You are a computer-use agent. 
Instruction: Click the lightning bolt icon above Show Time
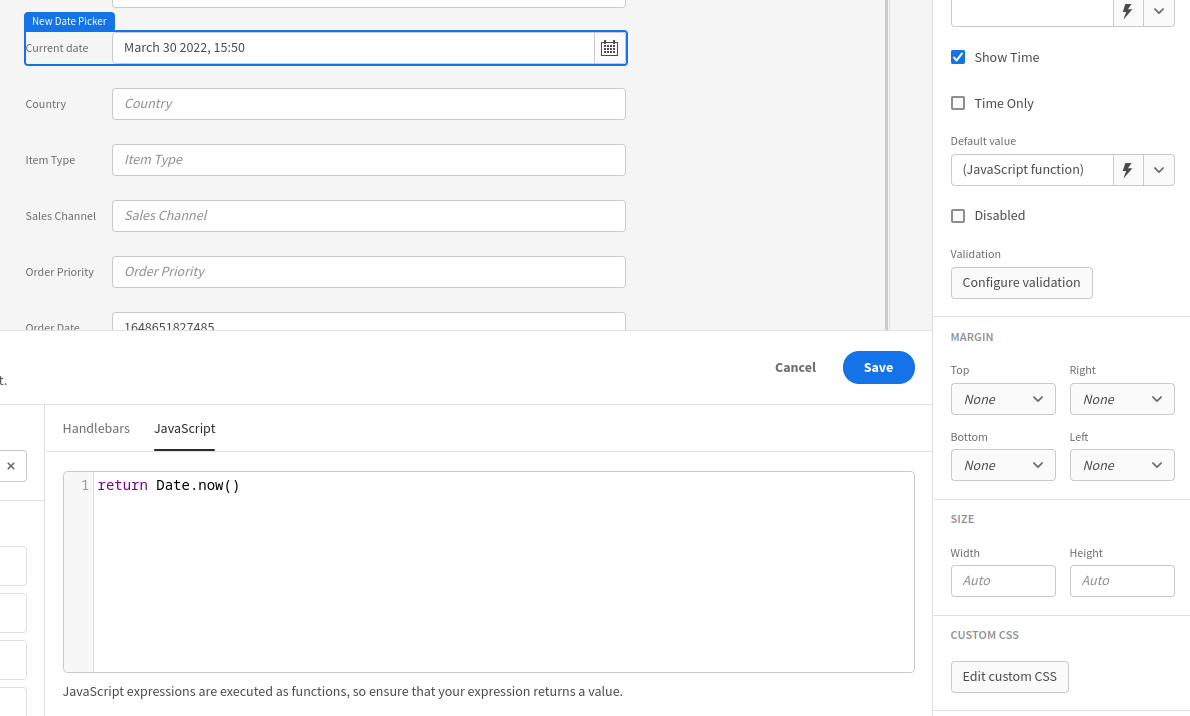1128,11
